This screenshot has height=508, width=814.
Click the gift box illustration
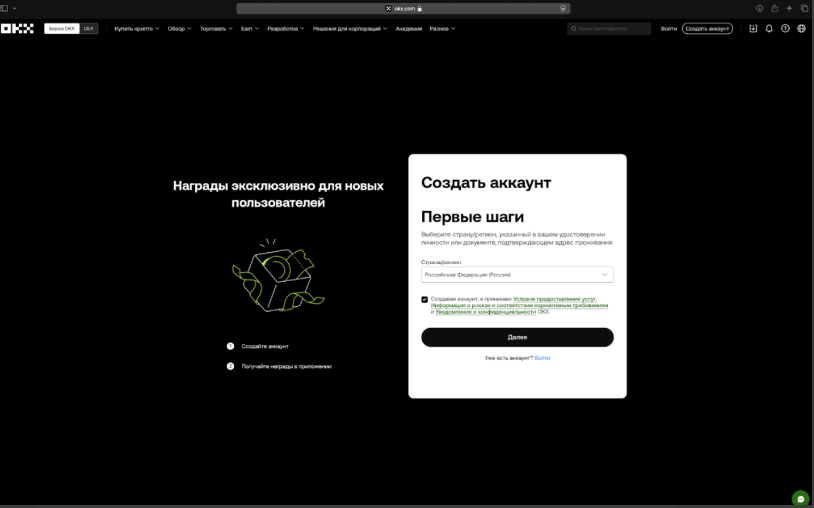278,276
